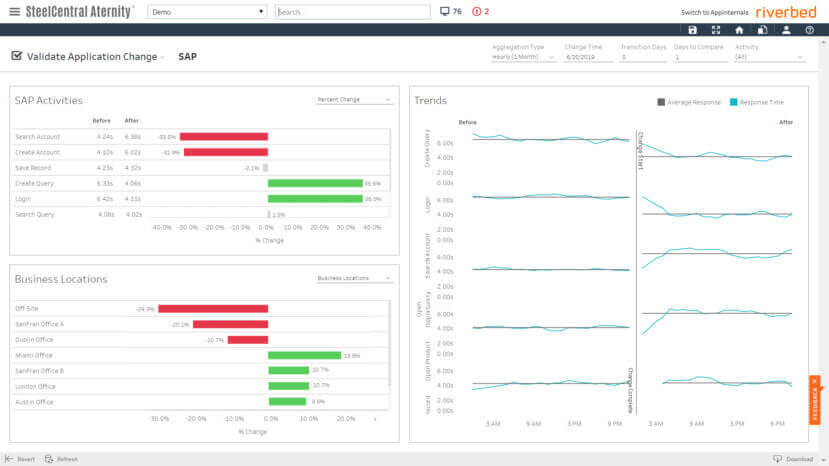829x466 pixels.
Task: Expand the Validate Application Change title dropdown
Action: tap(162, 57)
